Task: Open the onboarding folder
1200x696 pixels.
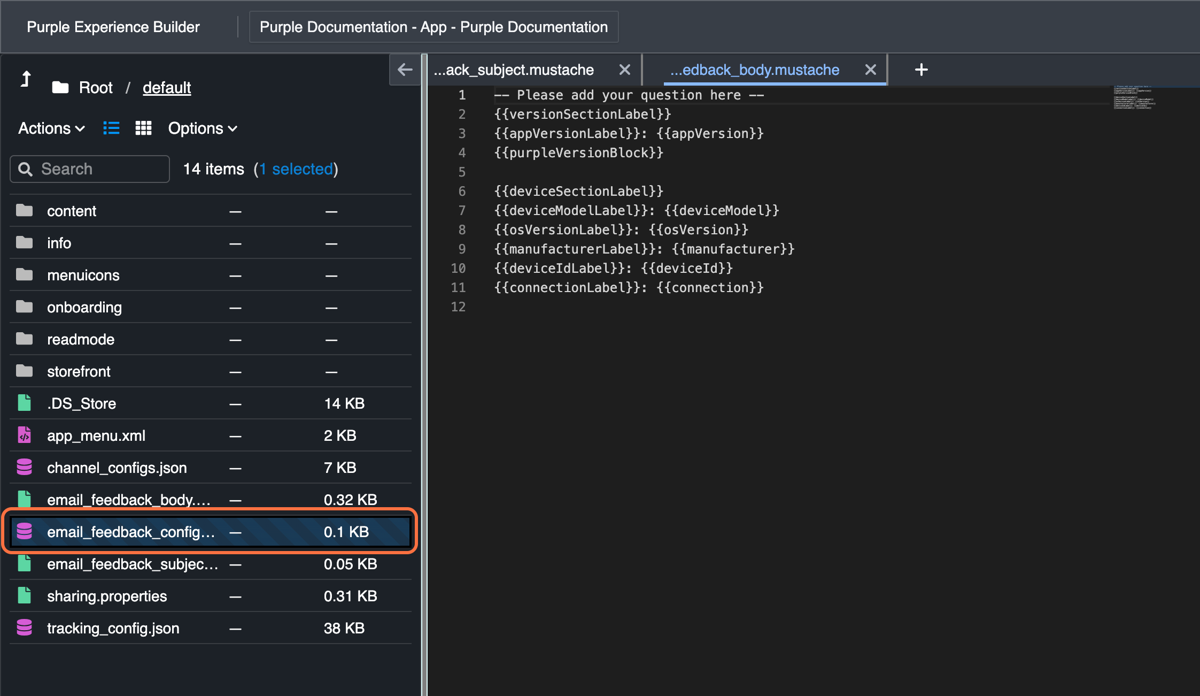Action: 84,307
